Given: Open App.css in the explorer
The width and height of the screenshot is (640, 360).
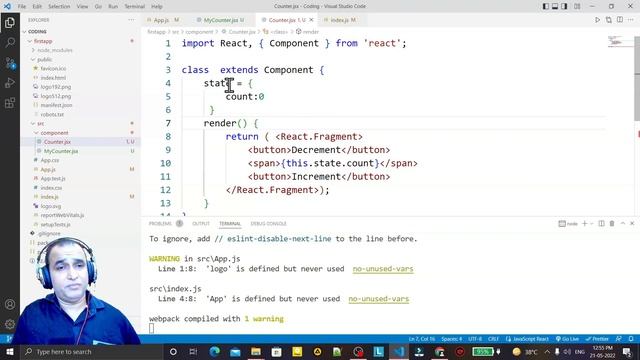Looking at the screenshot, I should point(49,160).
